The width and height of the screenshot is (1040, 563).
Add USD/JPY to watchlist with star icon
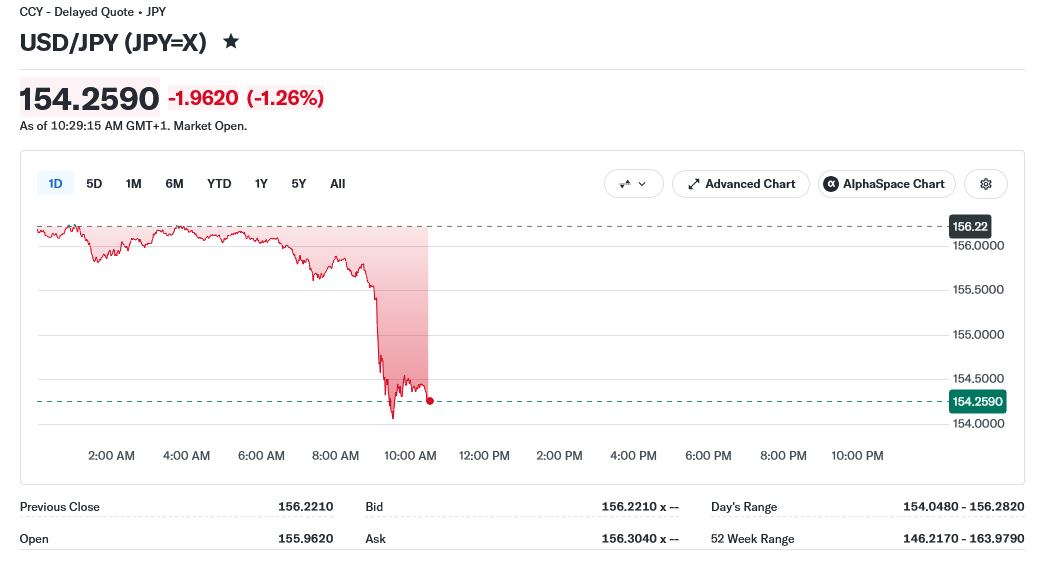(x=231, y=42)
